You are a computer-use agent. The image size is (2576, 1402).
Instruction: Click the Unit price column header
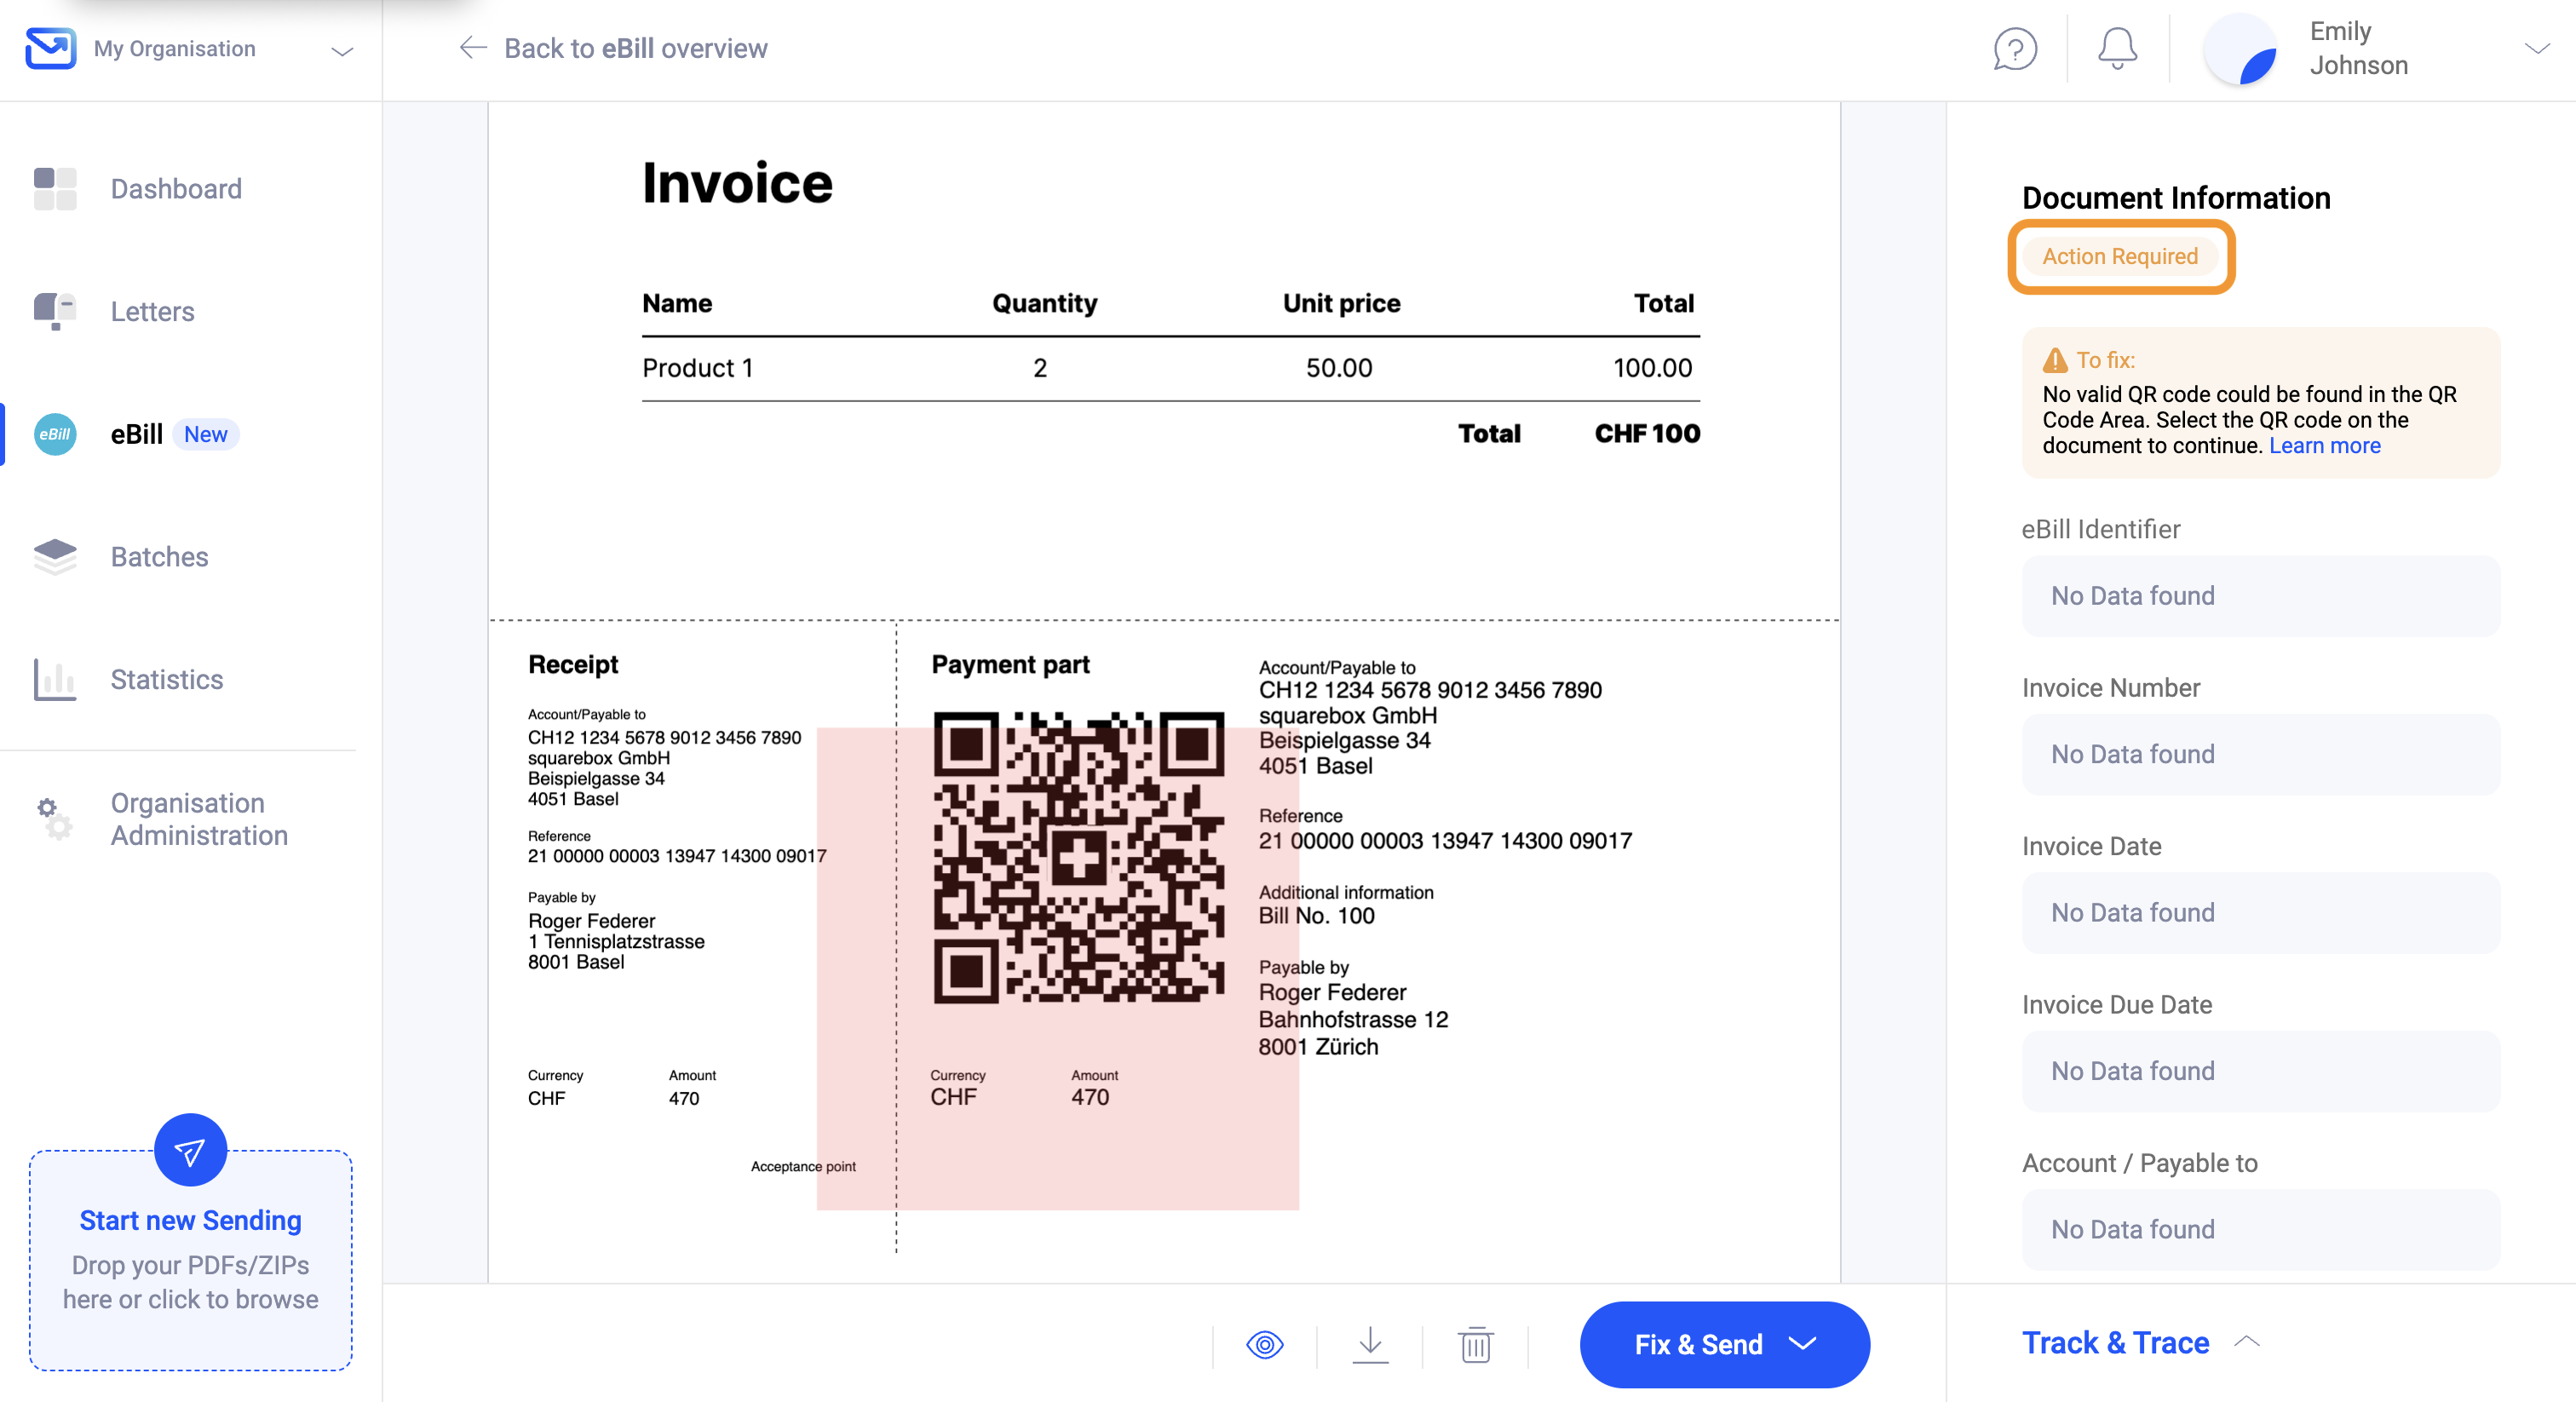click(1341, 303)
